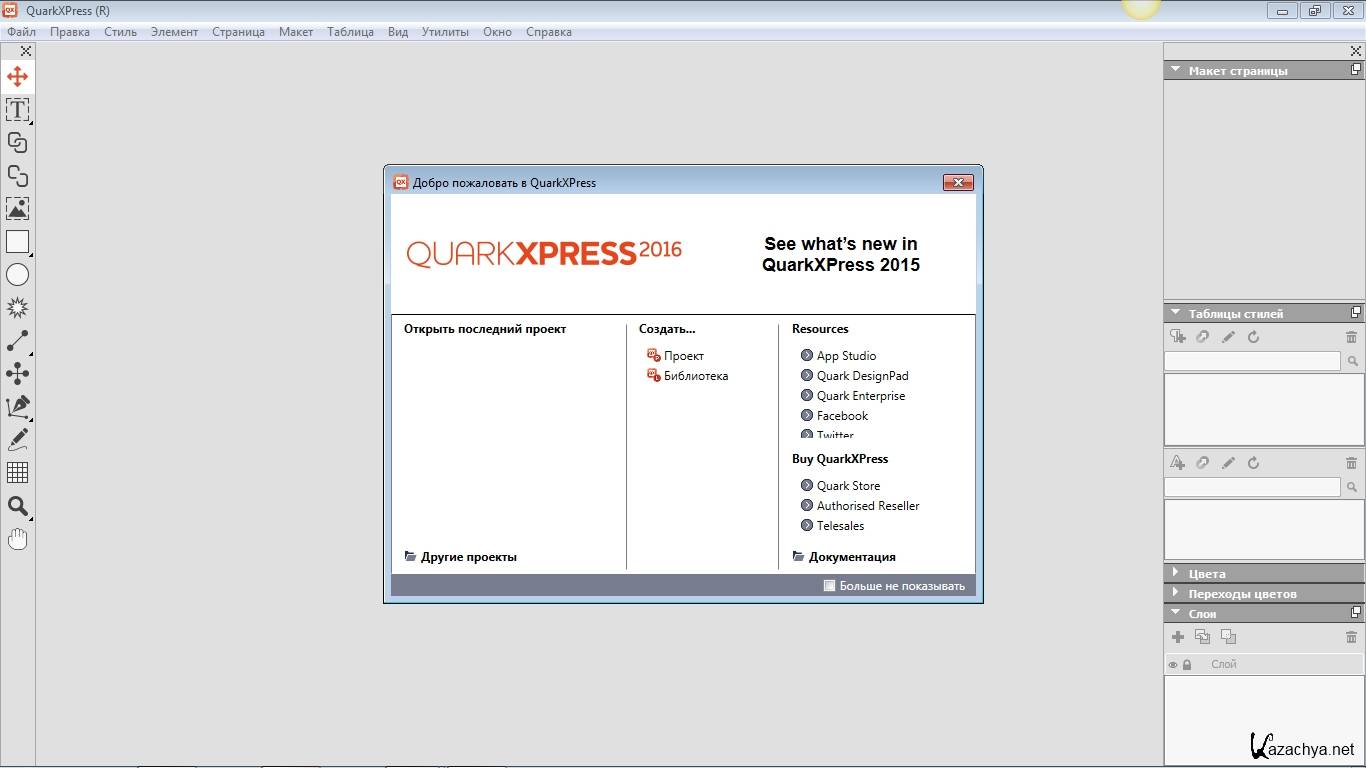This screenshot has height=768, width=1366.
Task: Collapse the Таблицы стилей panel
Action: coord(1175,313)
